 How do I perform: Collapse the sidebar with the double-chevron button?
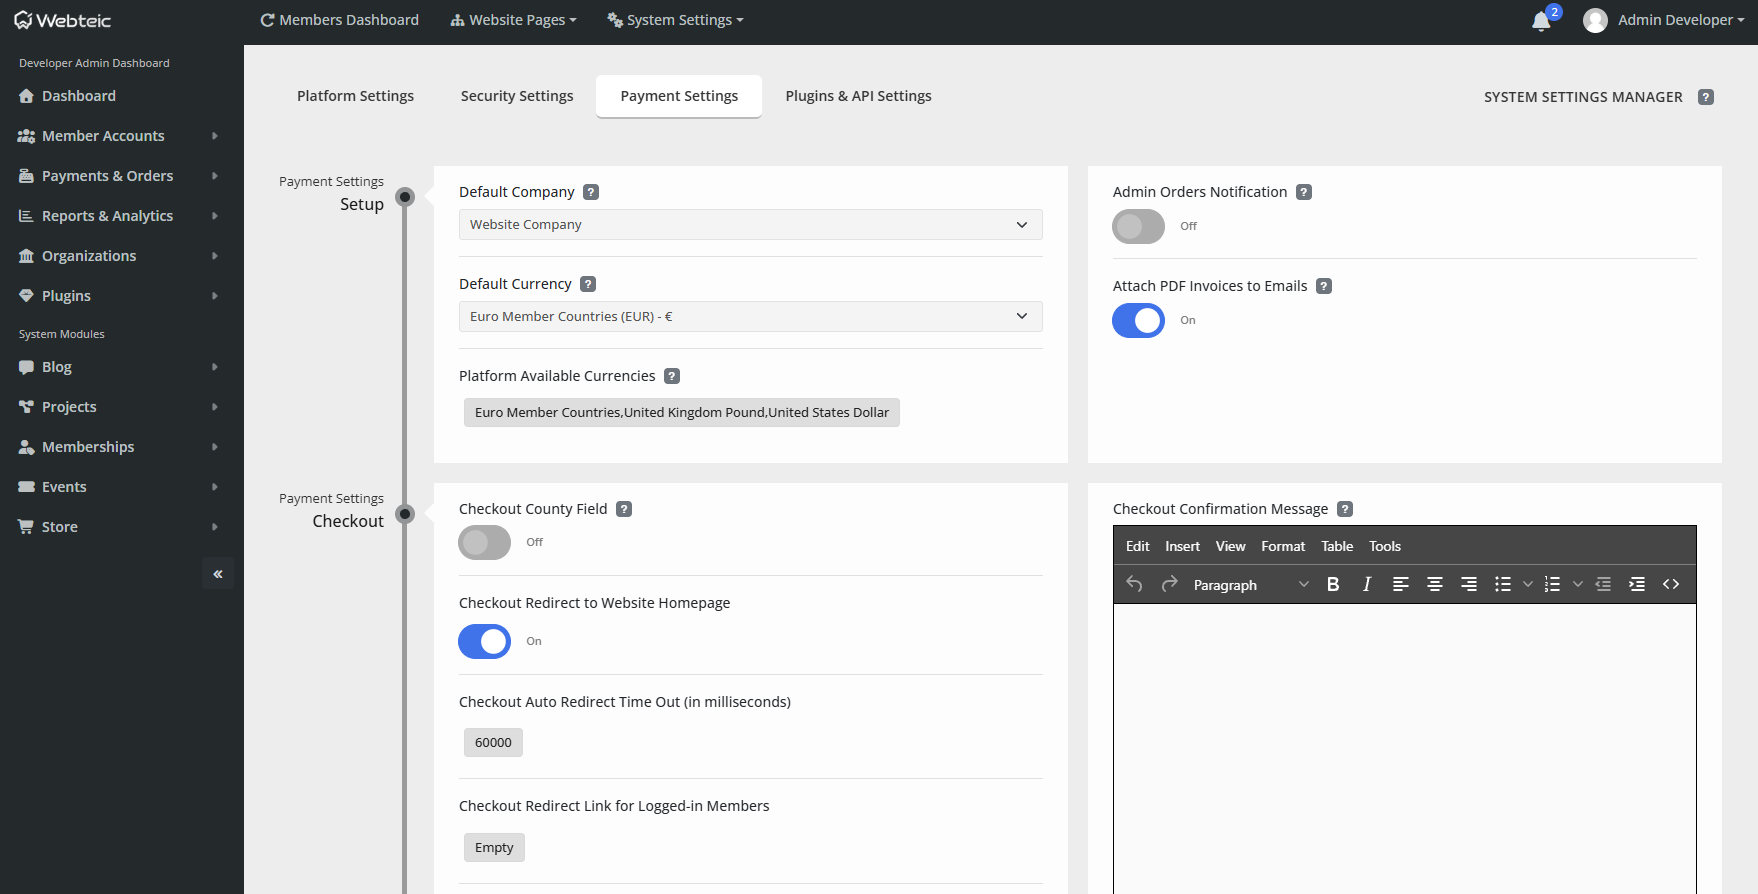point(218,574)
